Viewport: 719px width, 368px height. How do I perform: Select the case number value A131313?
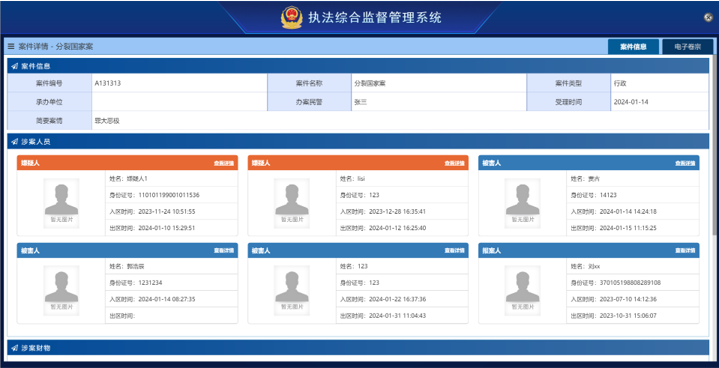[x=108, y=83]
